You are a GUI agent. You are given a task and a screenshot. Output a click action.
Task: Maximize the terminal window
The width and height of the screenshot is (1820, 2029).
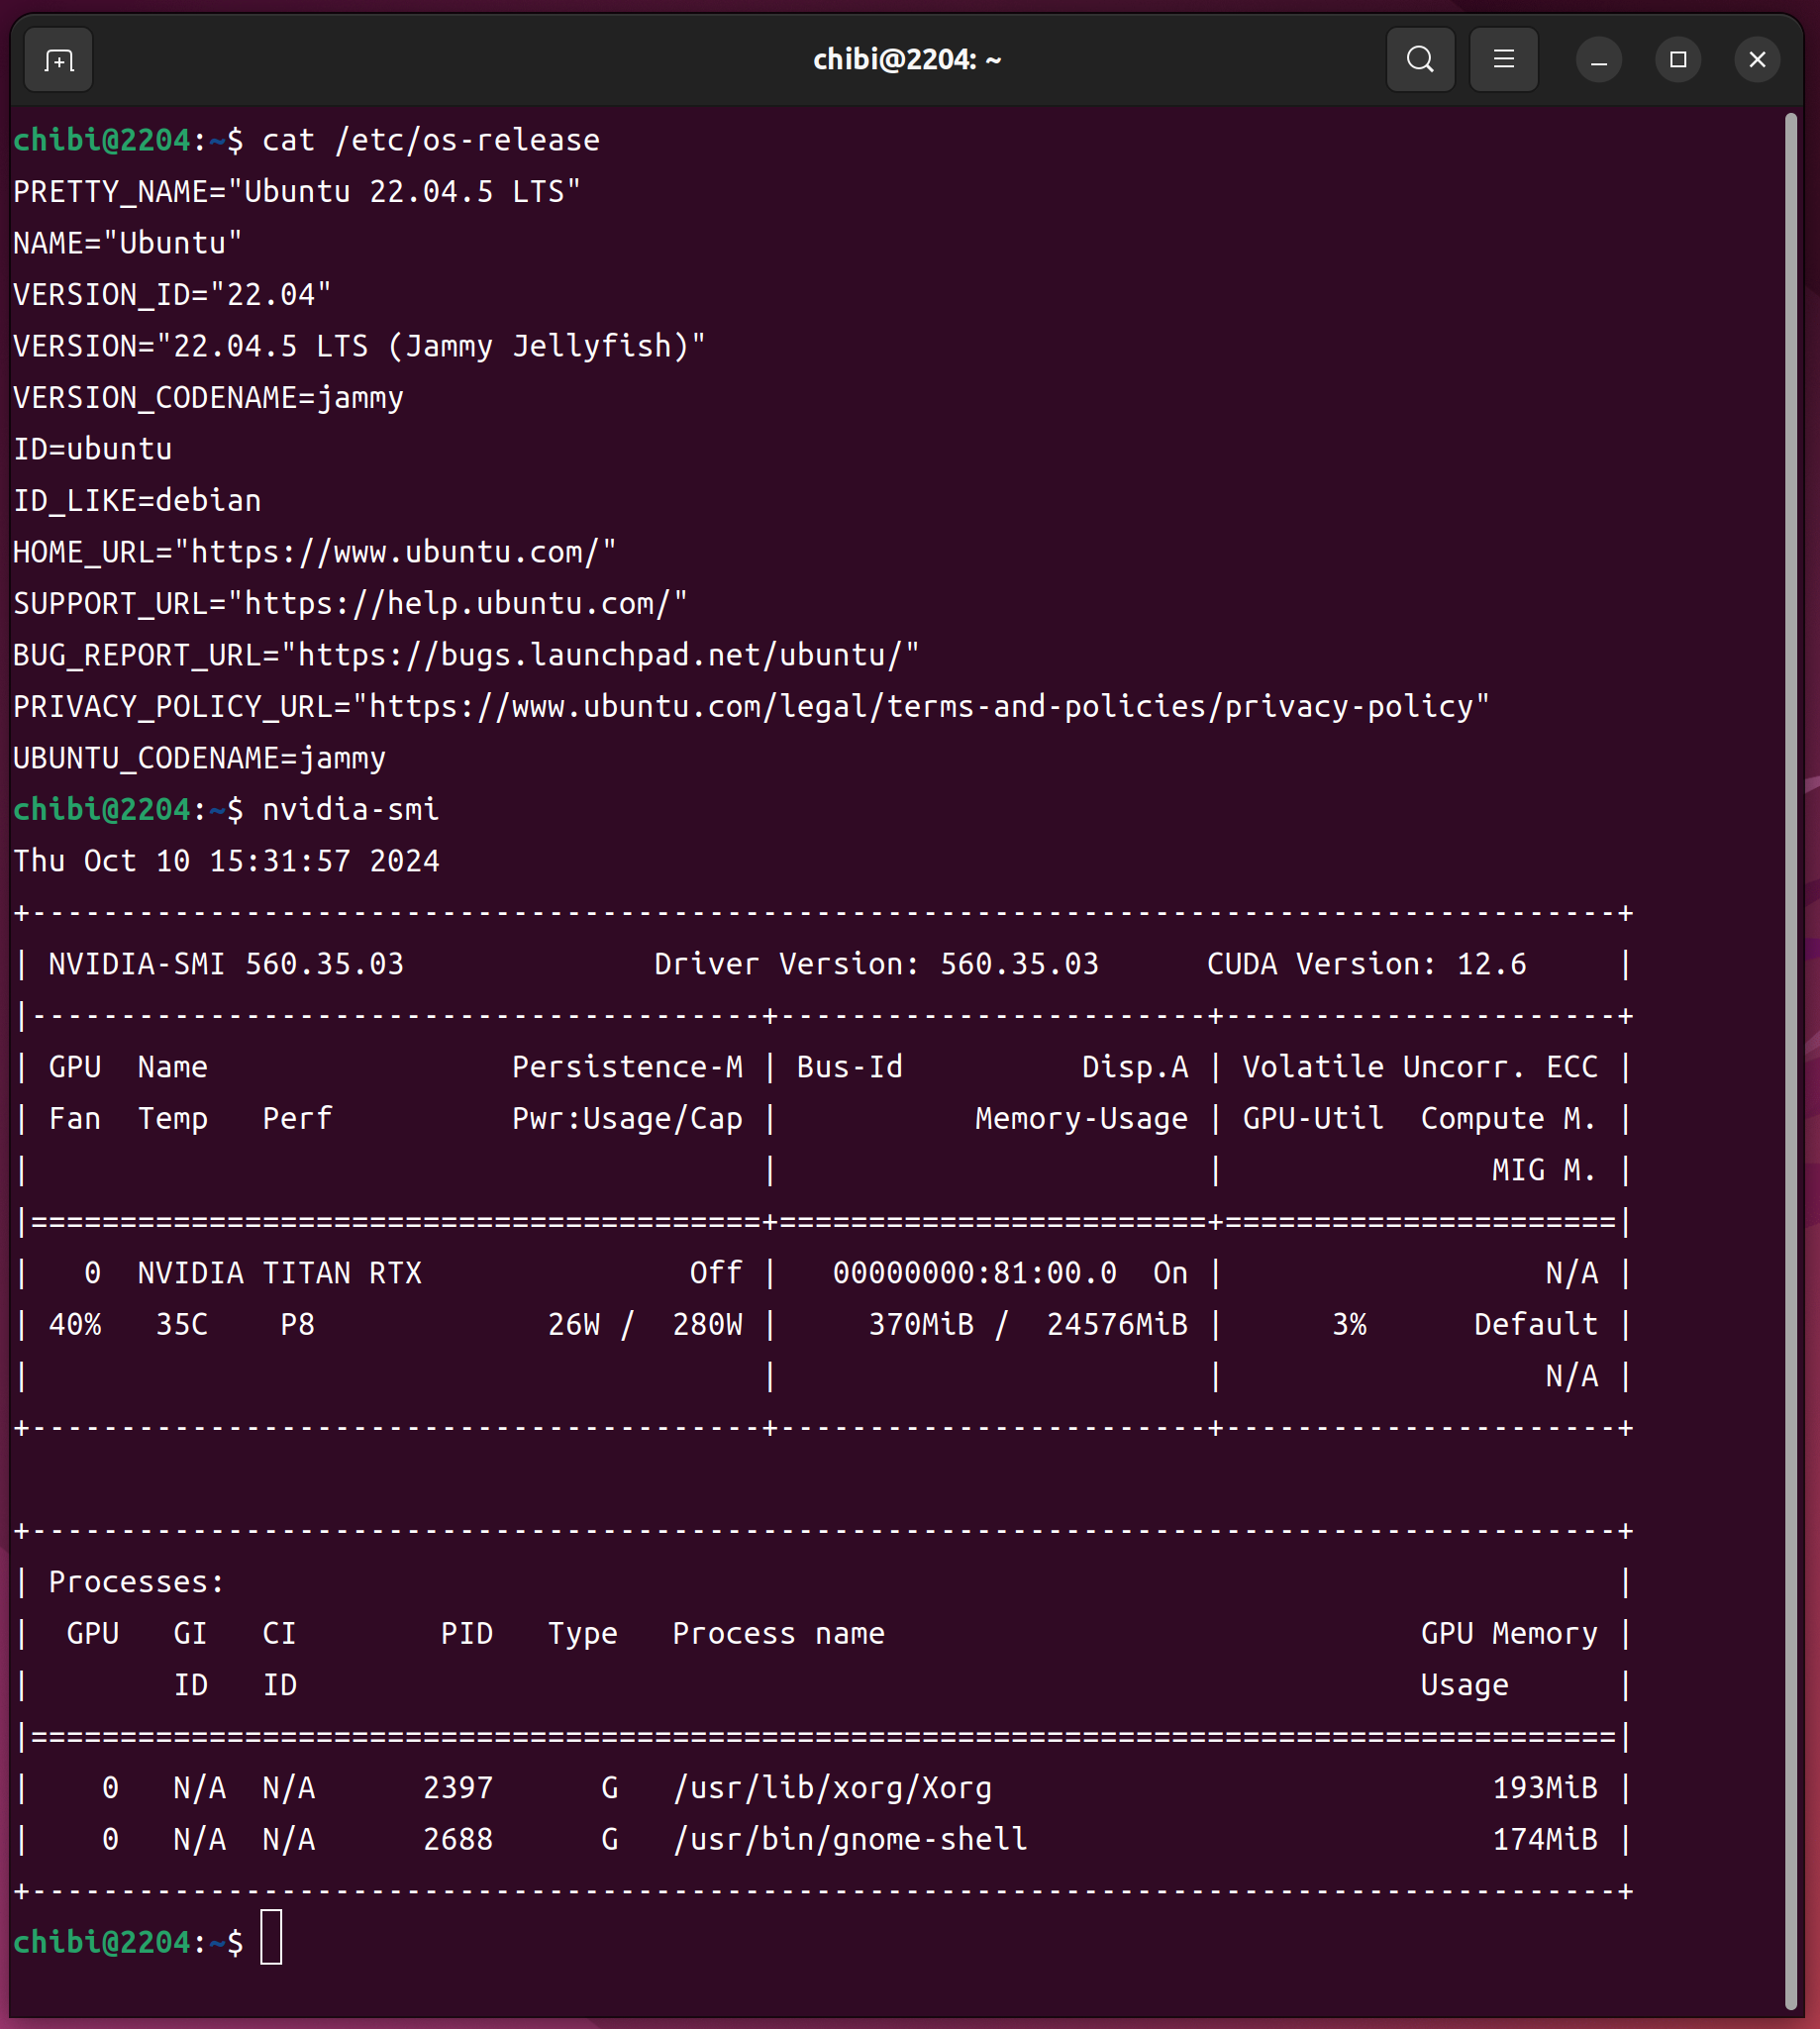coord(1677,61)
